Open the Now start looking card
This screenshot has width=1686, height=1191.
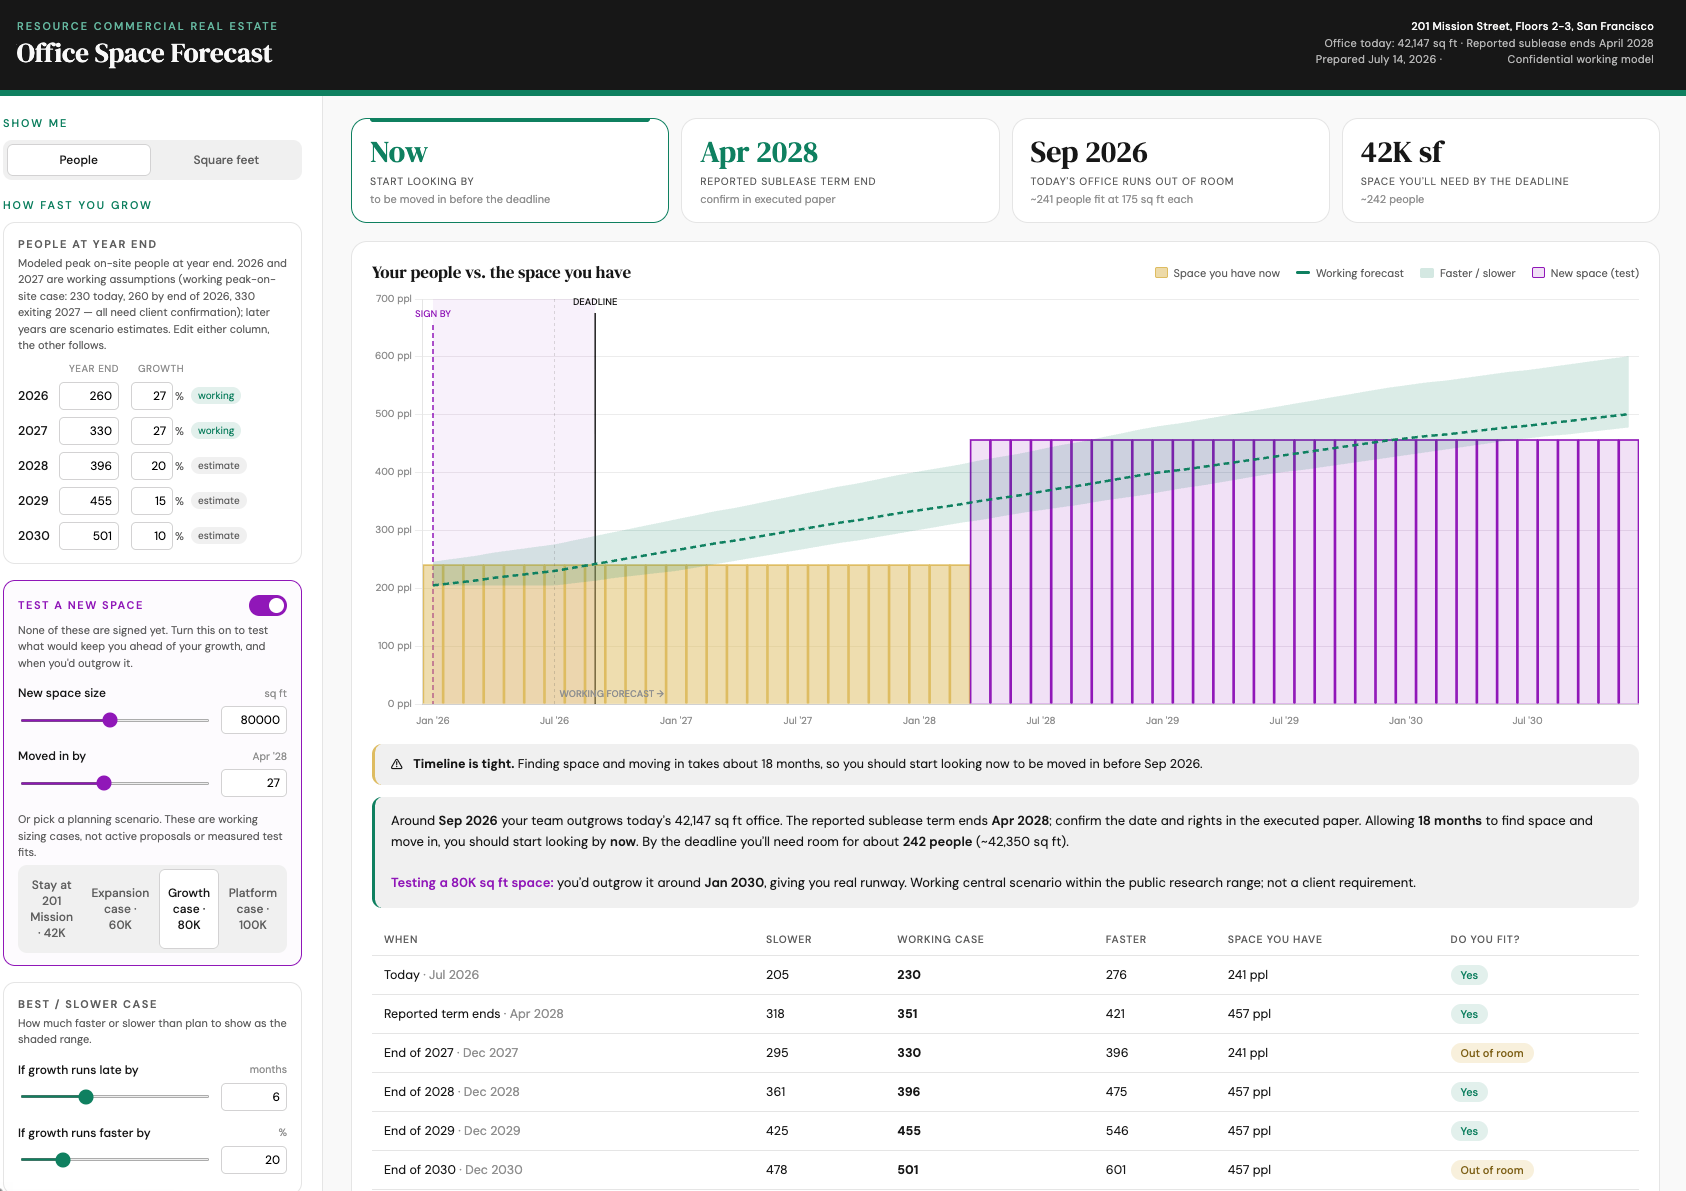tap(510, 170)
